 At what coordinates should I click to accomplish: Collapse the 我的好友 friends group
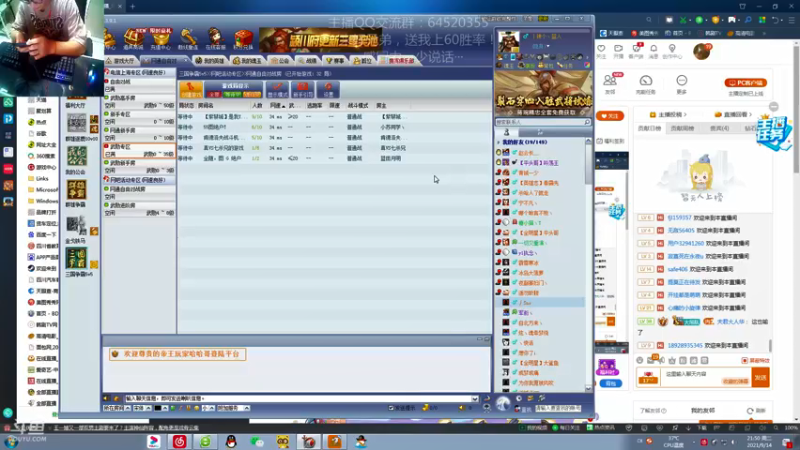(x=524, y=142)
